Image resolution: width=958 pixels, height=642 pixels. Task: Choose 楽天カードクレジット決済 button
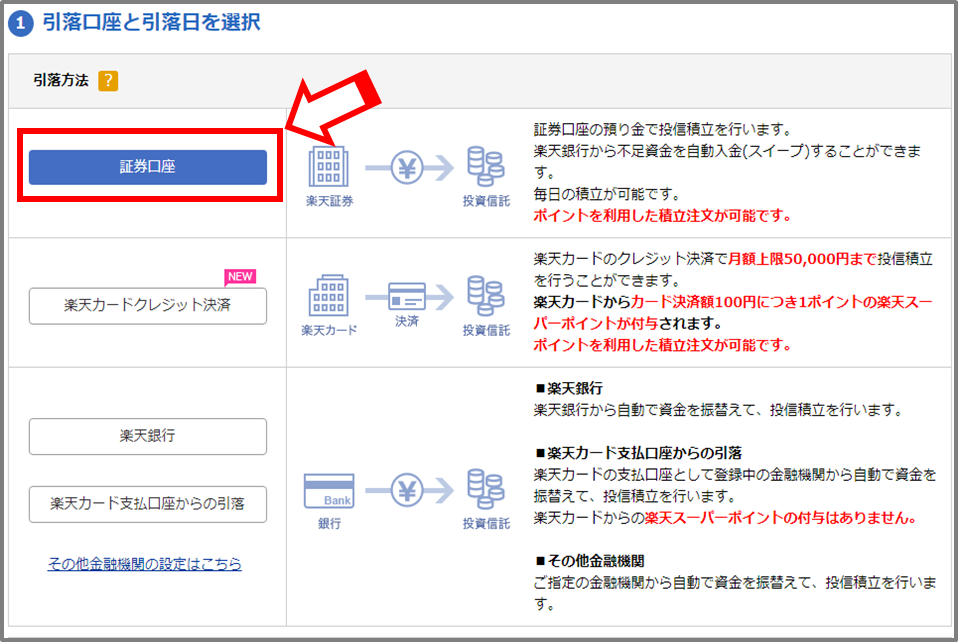point(148,305)
